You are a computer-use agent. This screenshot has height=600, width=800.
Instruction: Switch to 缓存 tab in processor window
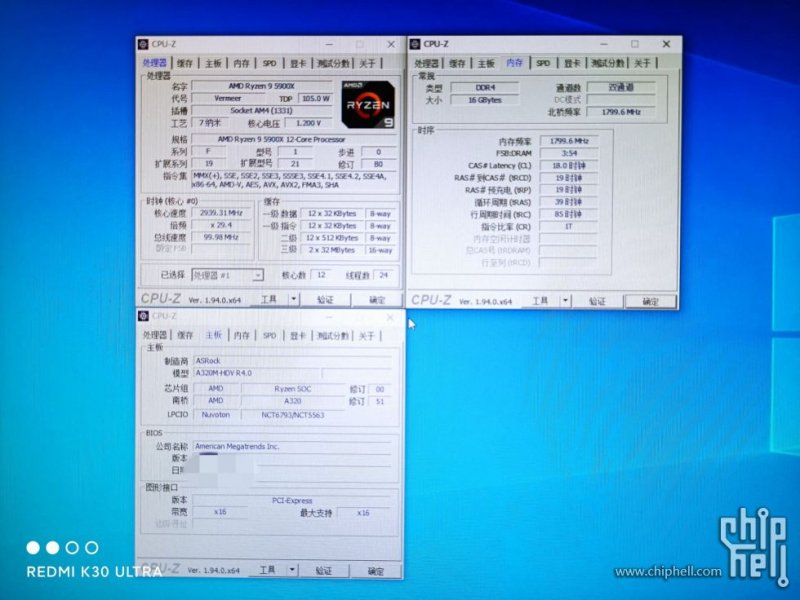click(184, 63)
